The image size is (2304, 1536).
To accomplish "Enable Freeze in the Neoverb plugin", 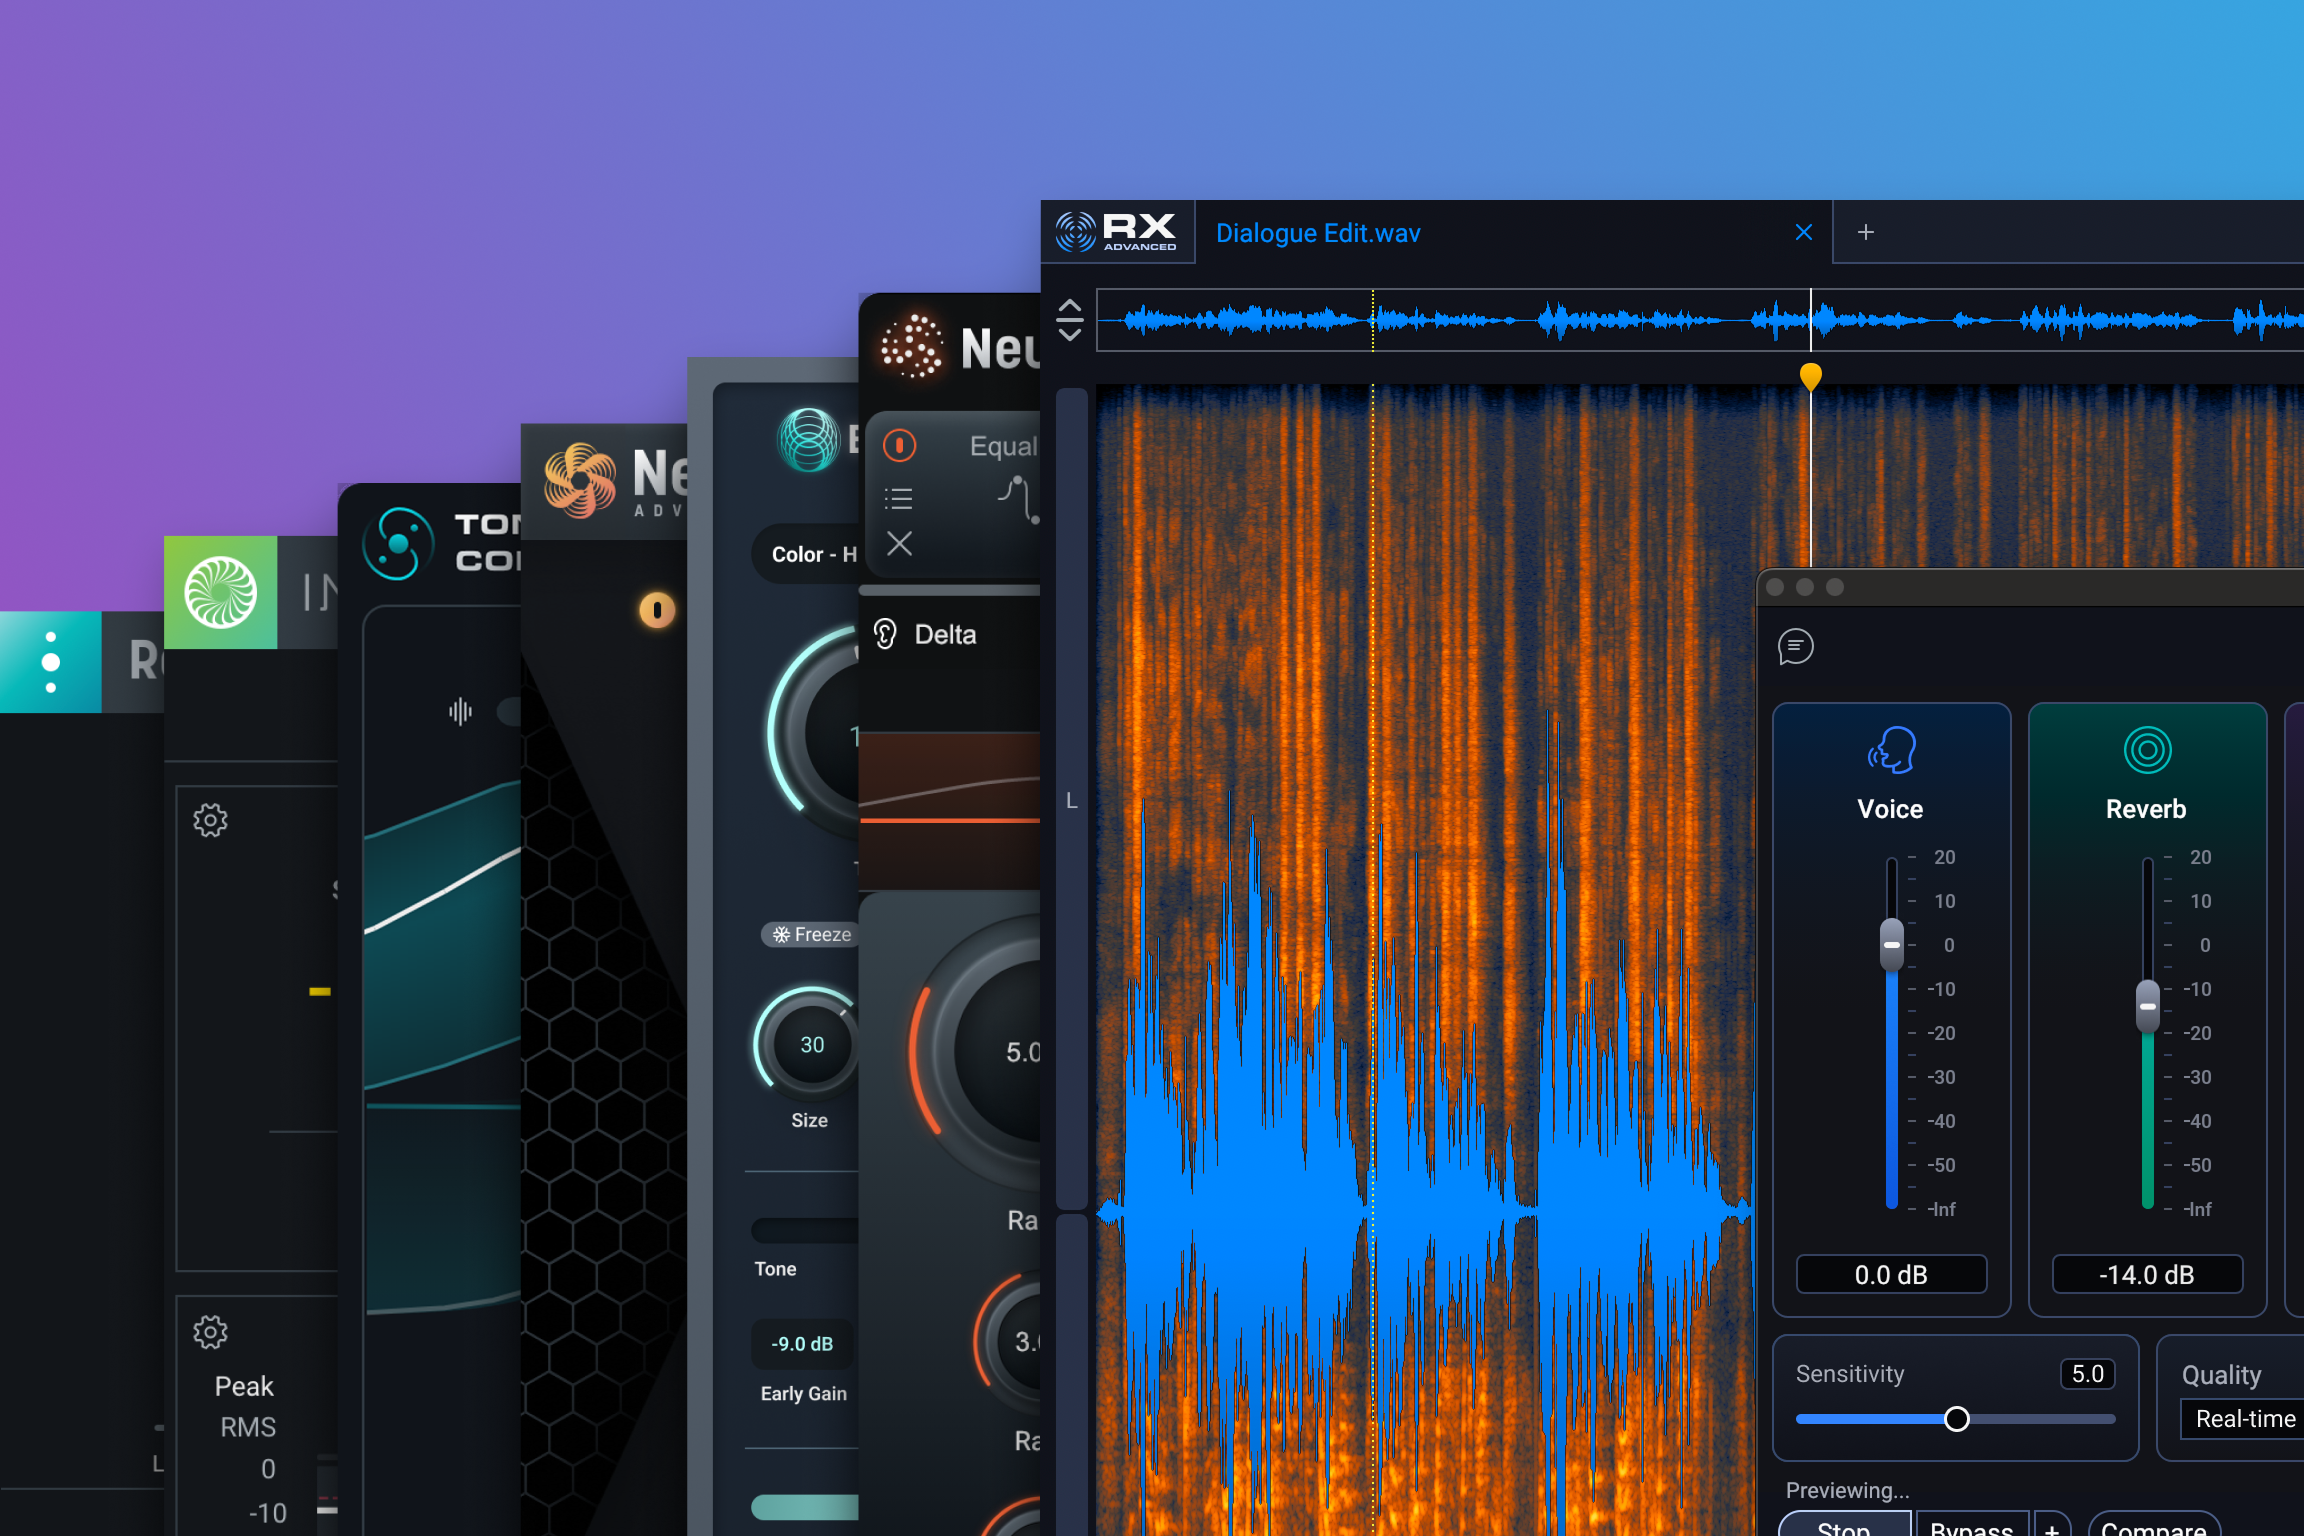I will point(811,934).
